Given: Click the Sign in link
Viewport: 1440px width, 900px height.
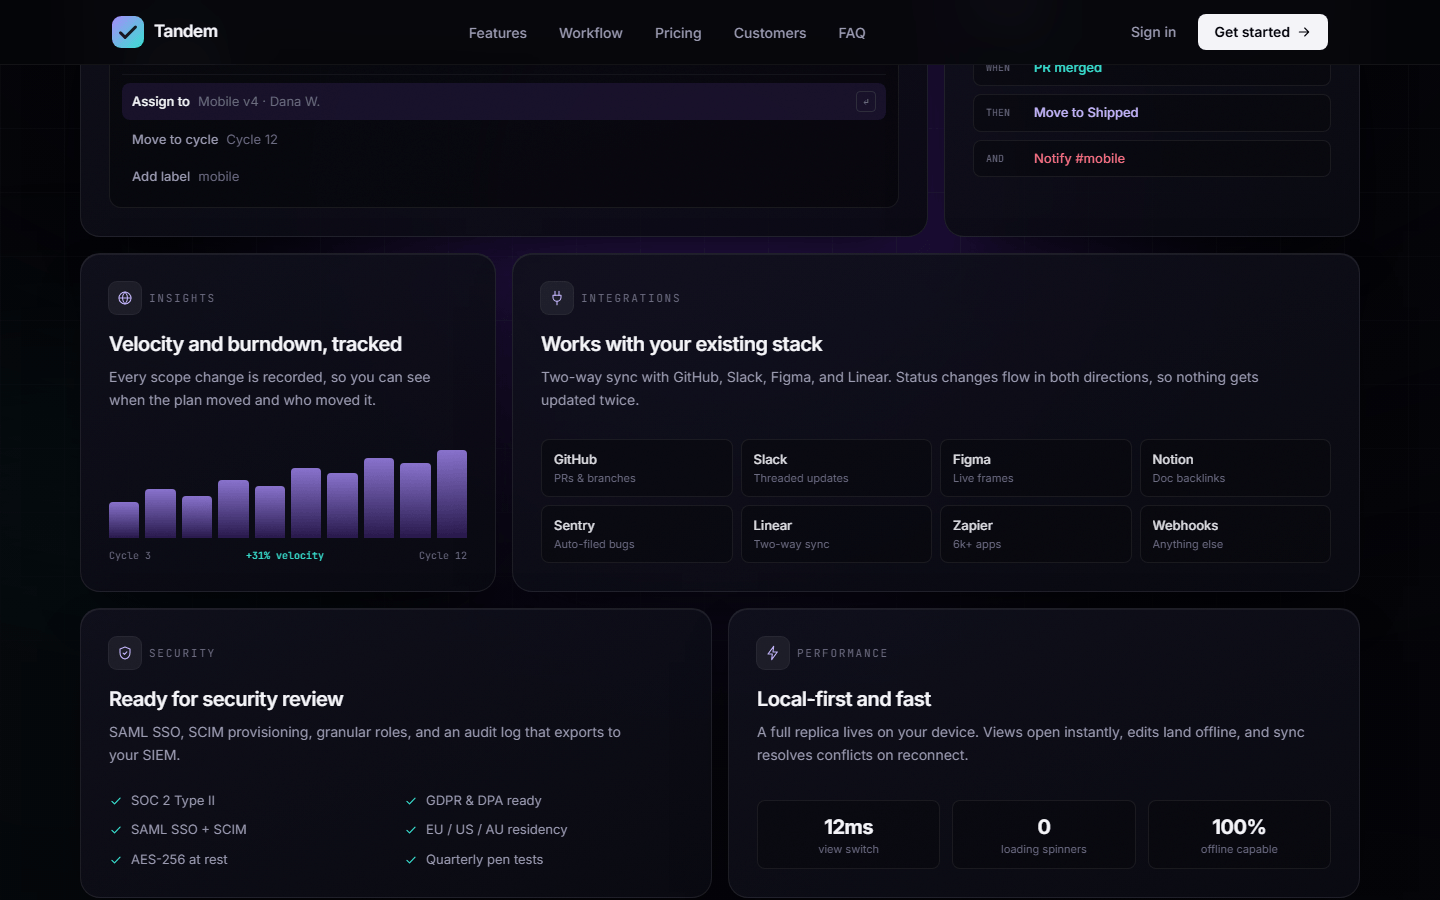Looking at the screenshot, I should 1153,32.
